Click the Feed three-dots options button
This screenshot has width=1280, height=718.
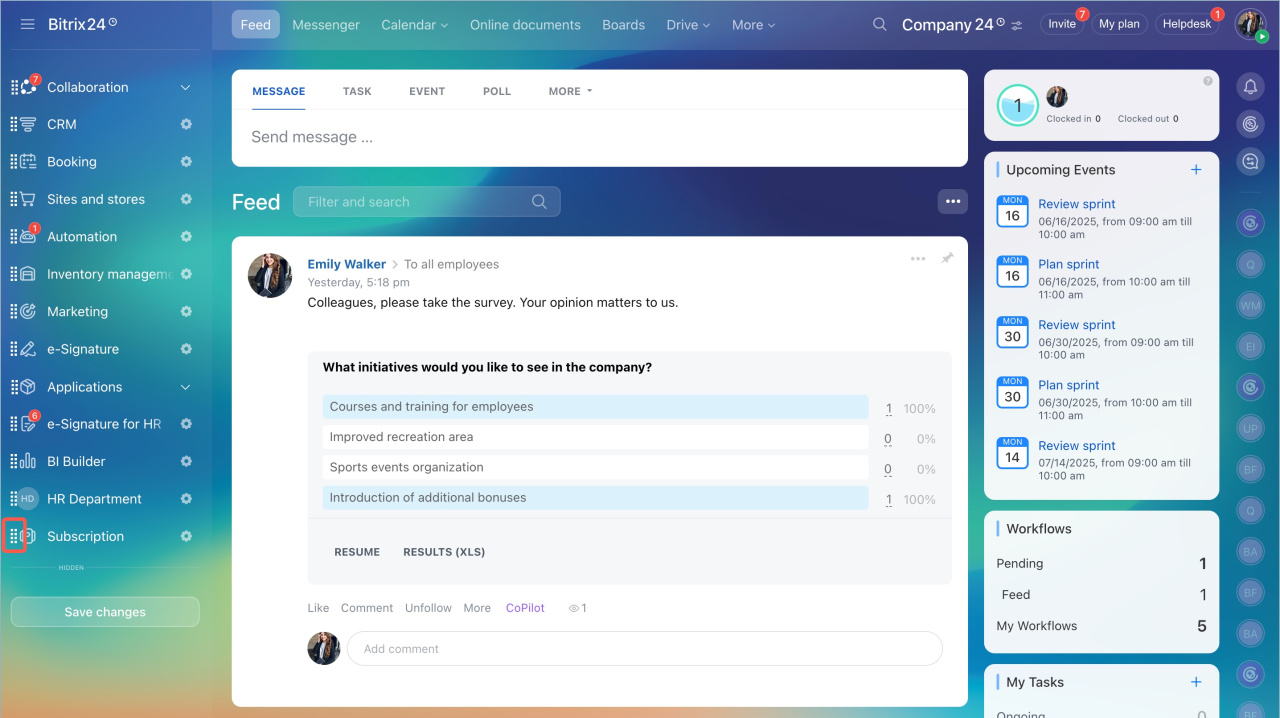point(952,202)
